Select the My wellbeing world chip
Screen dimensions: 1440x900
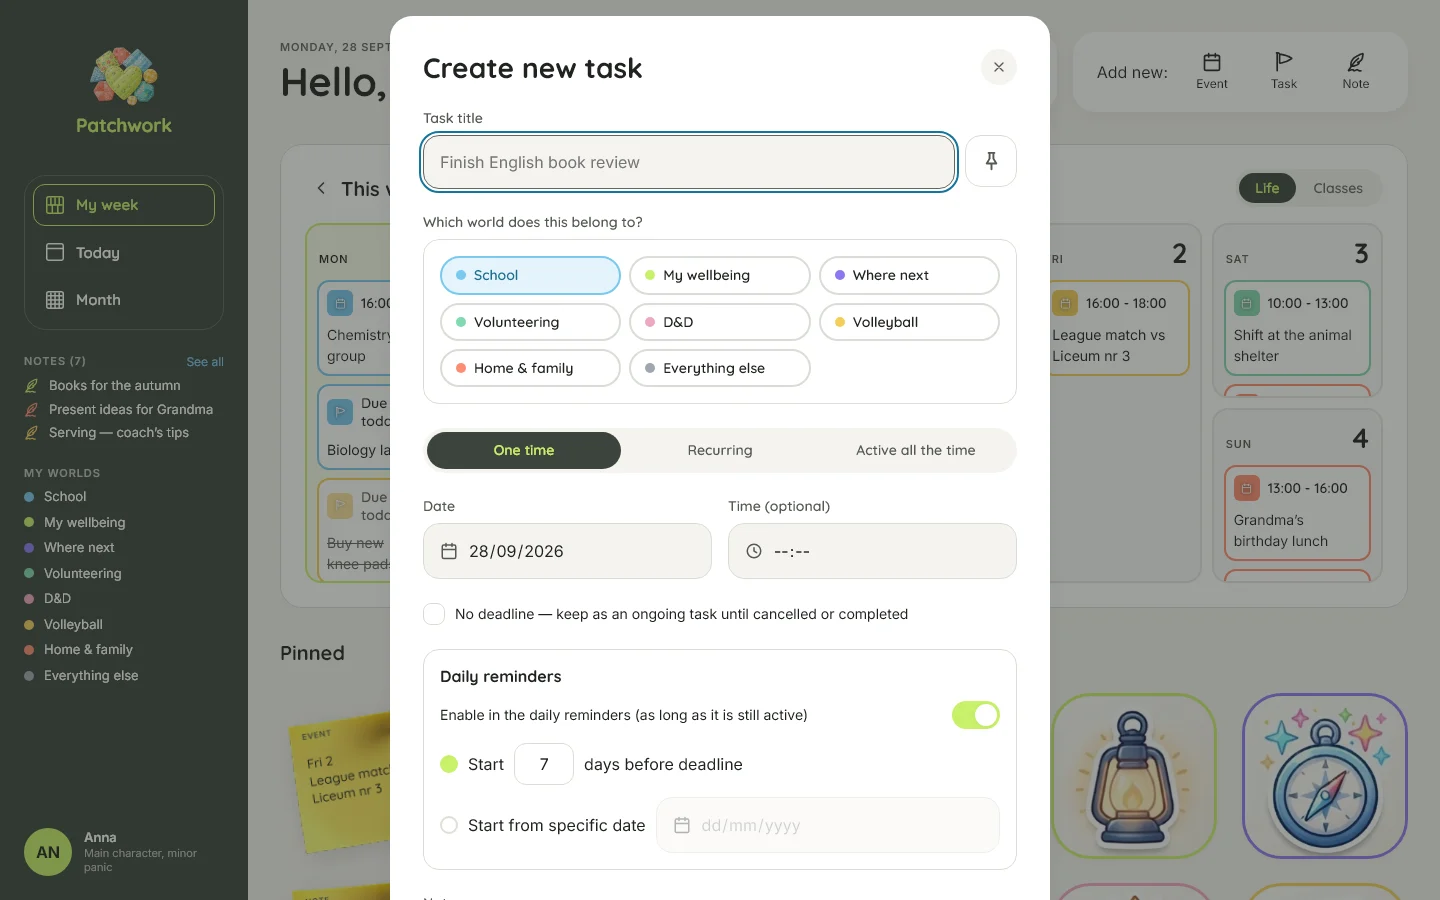coord(720,275)
